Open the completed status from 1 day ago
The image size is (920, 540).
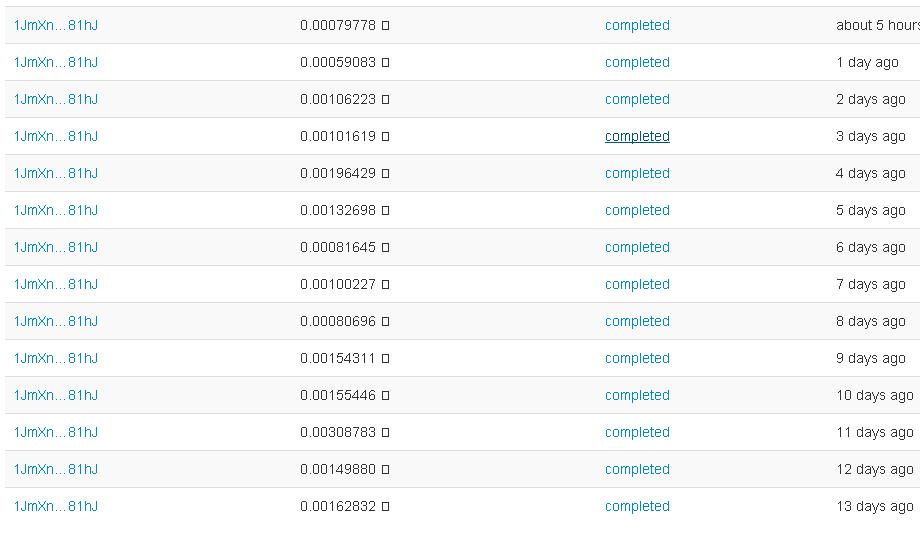tap(637, 62)
